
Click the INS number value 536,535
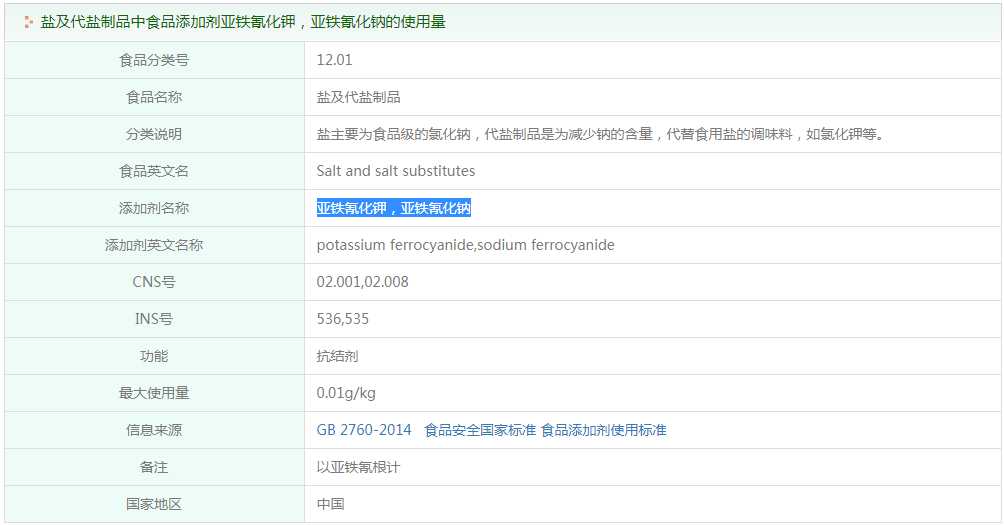342,319
